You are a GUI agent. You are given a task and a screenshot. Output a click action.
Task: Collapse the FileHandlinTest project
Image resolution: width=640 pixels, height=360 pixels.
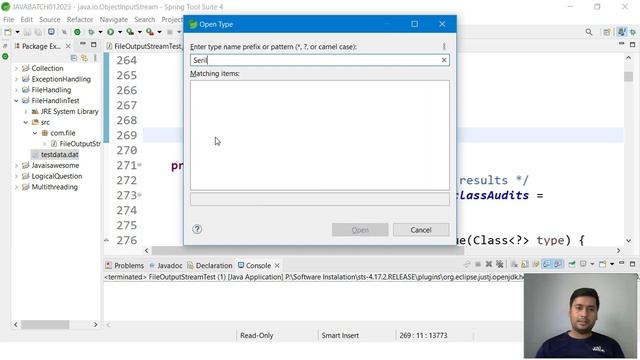pyautogui.click(x=16, y=100)
